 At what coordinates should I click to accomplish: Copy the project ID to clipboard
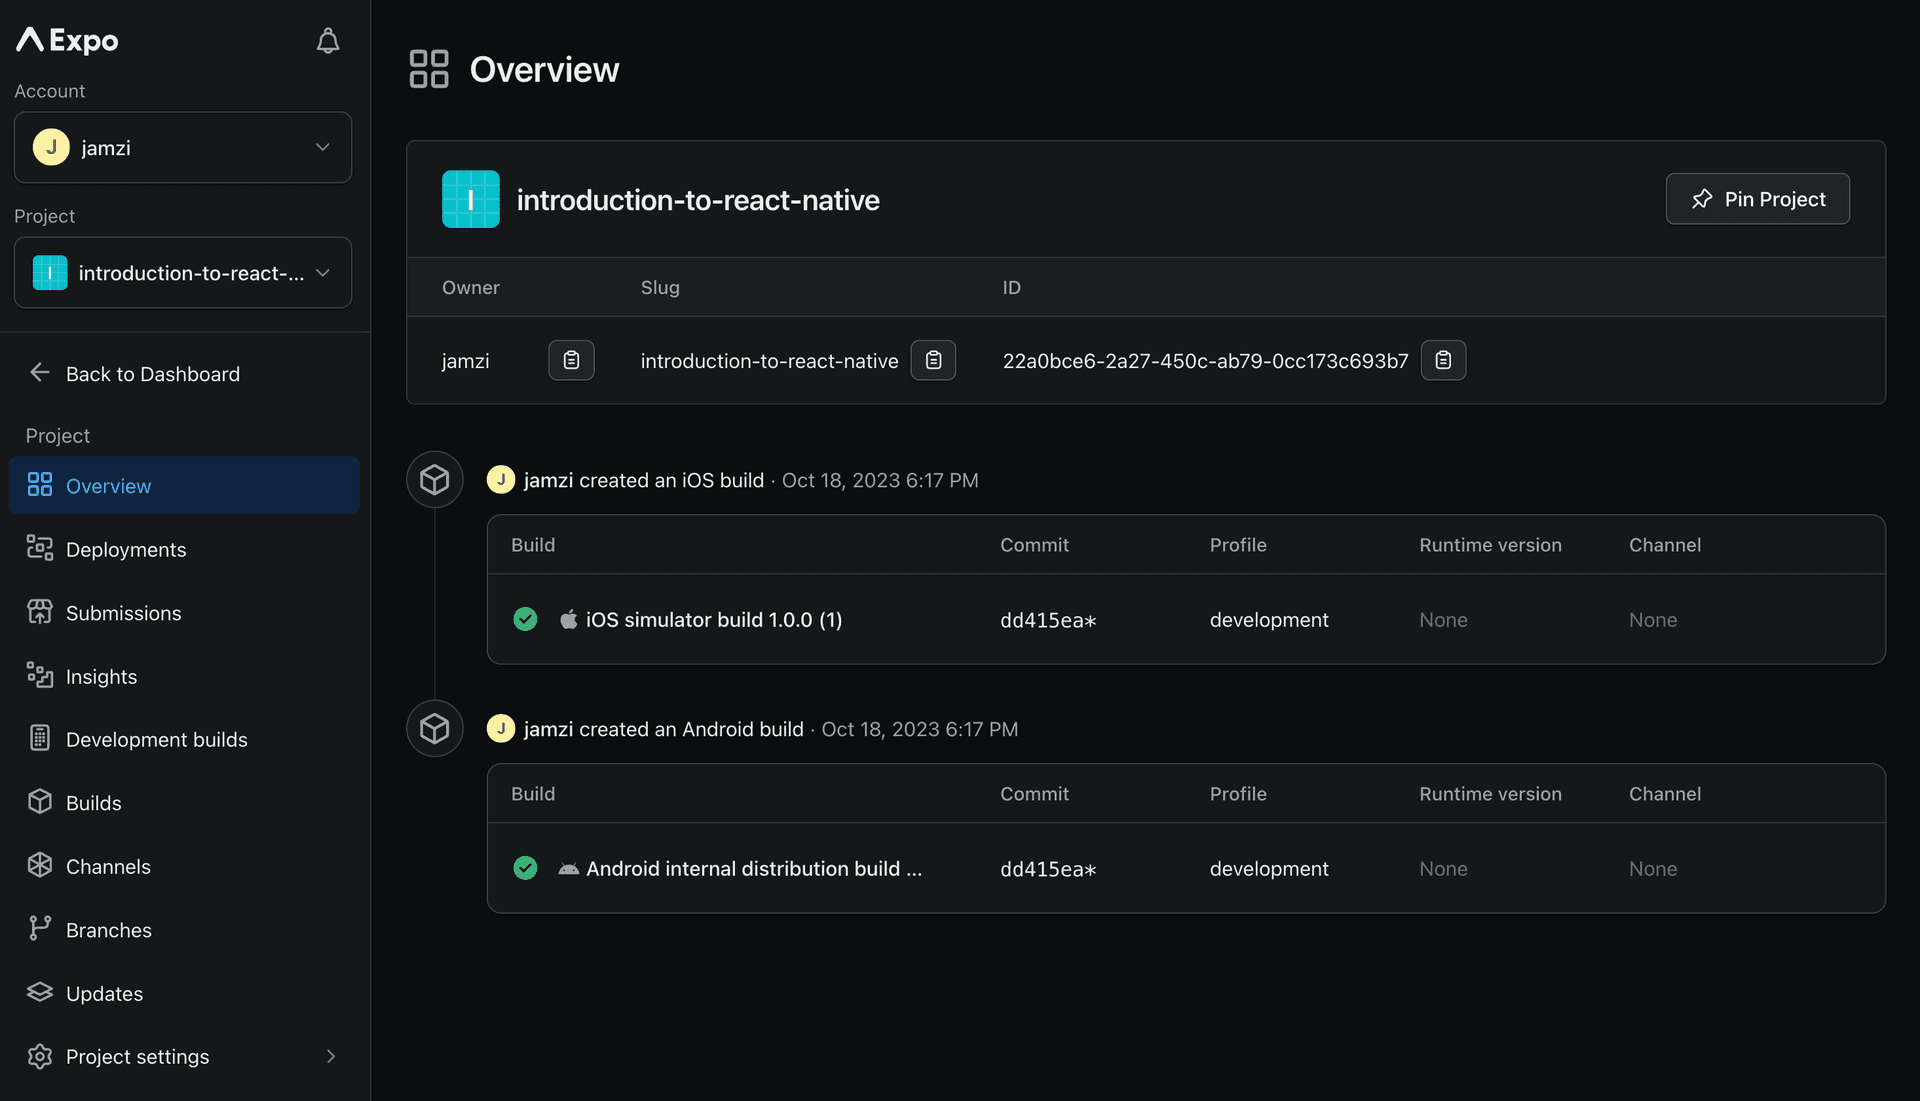(x=1443, y=360)
